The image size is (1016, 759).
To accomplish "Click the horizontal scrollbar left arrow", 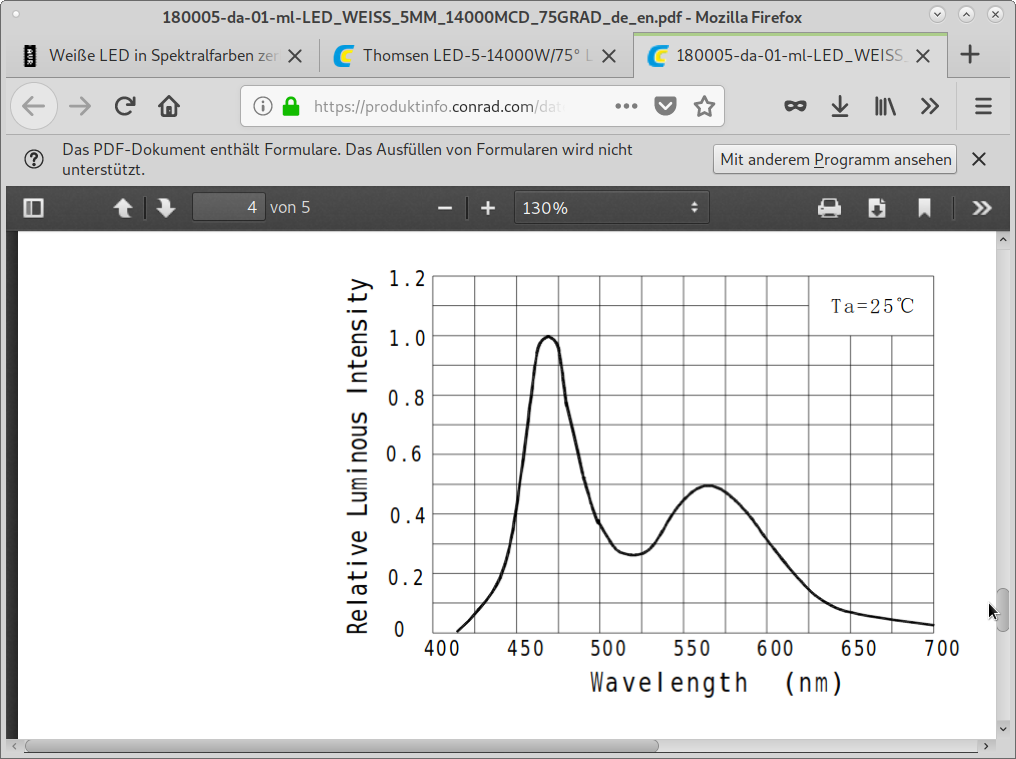I will click(14, 746).
